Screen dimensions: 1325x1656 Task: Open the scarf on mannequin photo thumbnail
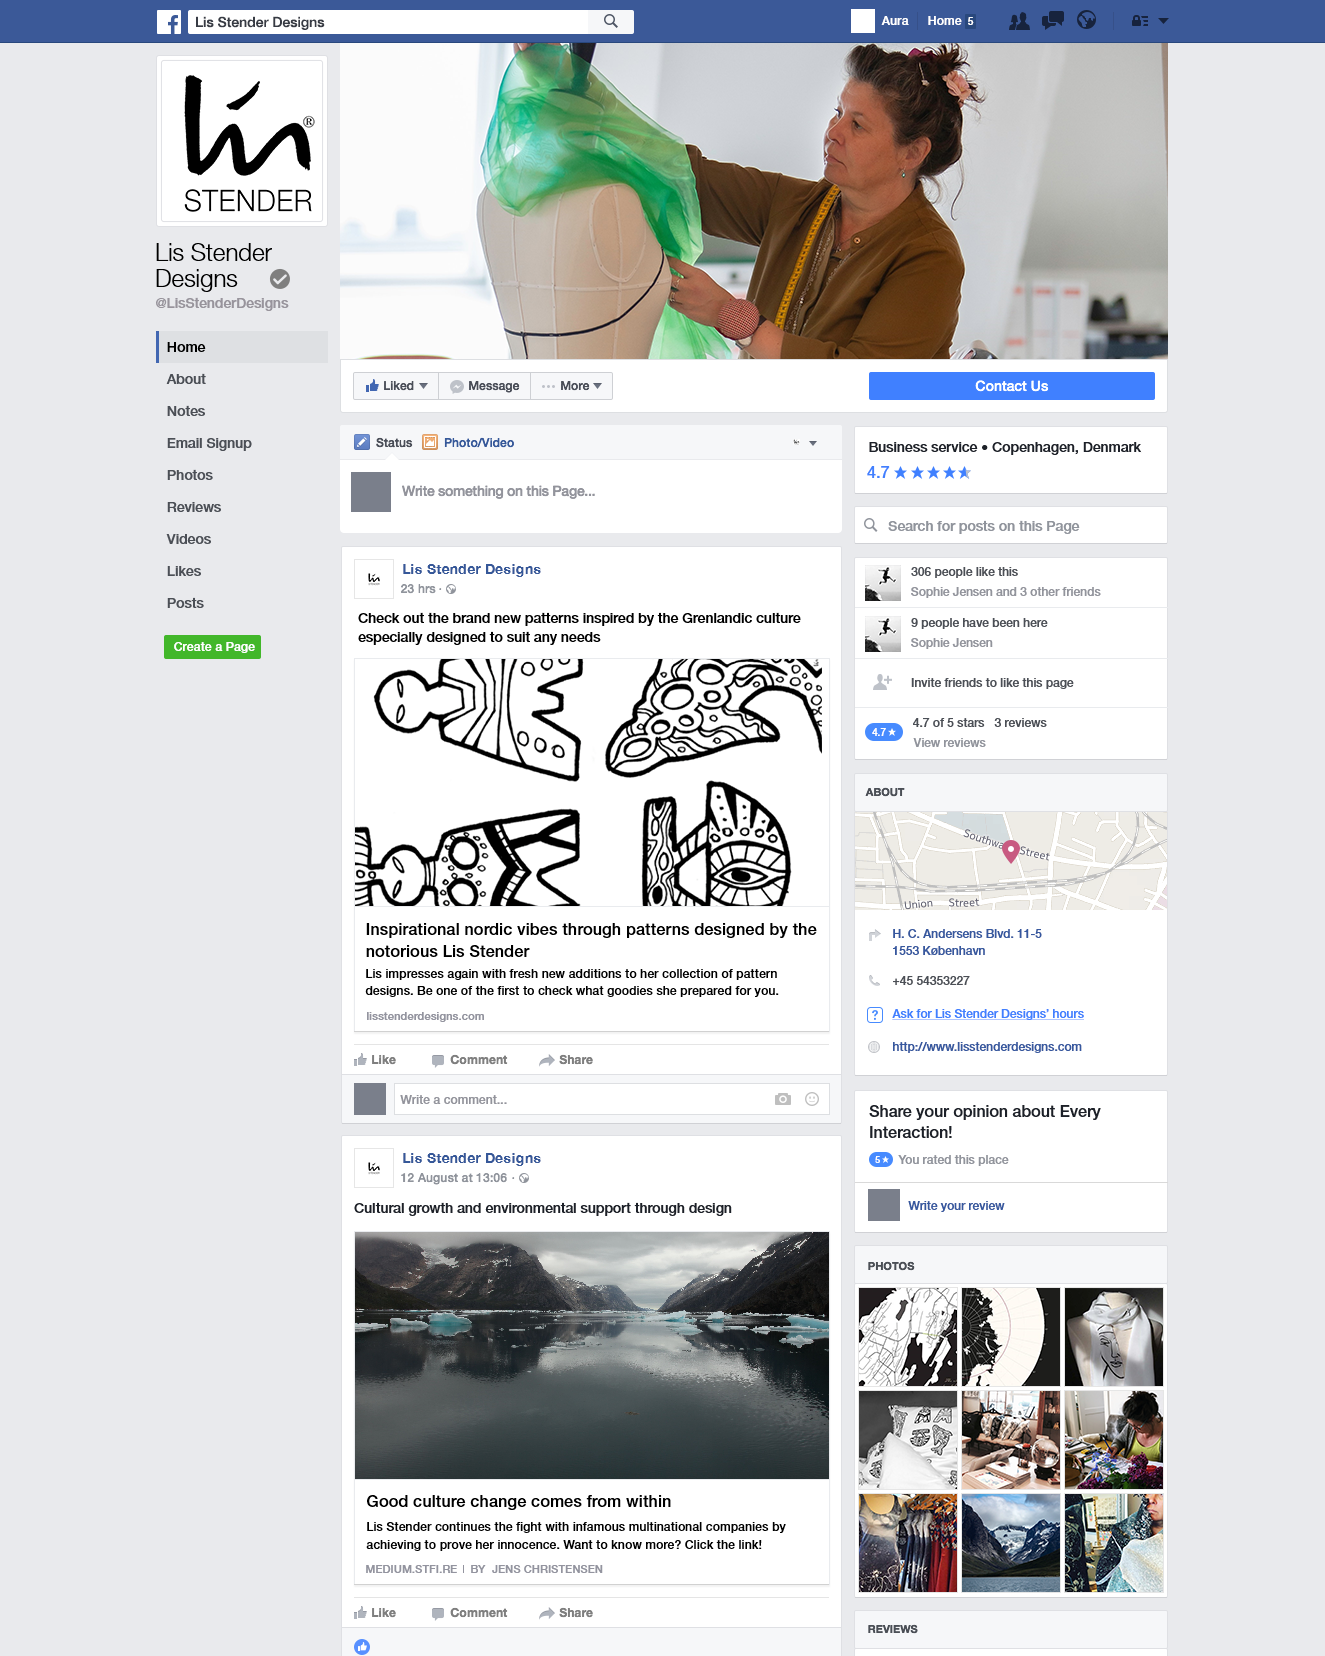pyautogui.click(x=1114, y=1337)
